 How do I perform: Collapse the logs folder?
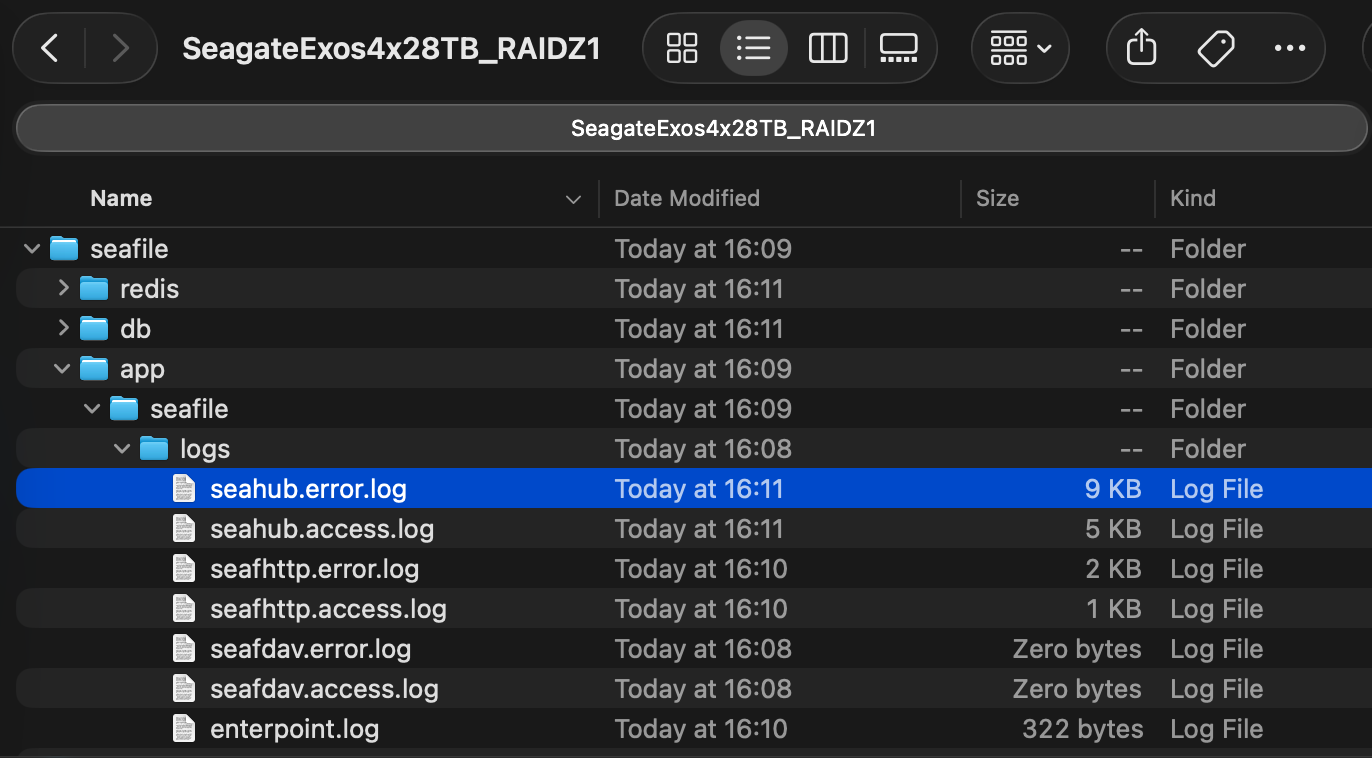122,449
